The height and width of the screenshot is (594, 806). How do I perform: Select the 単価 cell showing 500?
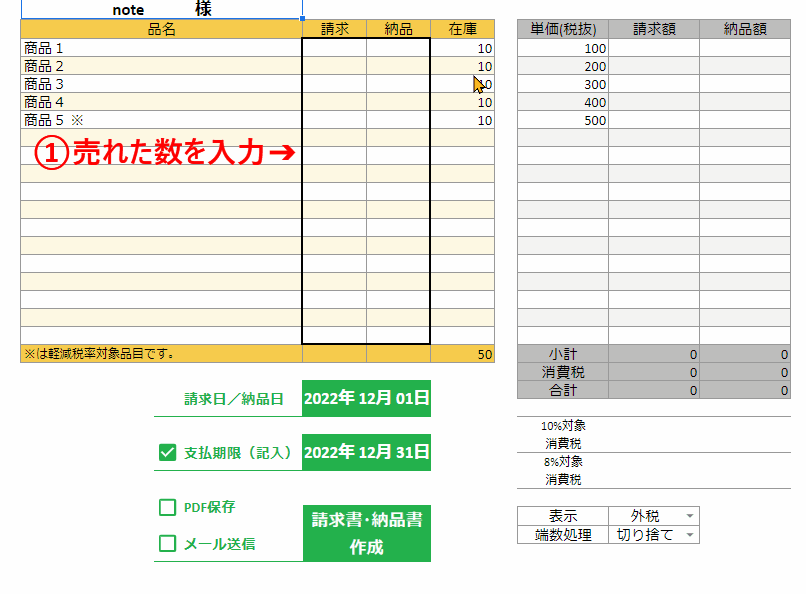(x=562, y=120)
